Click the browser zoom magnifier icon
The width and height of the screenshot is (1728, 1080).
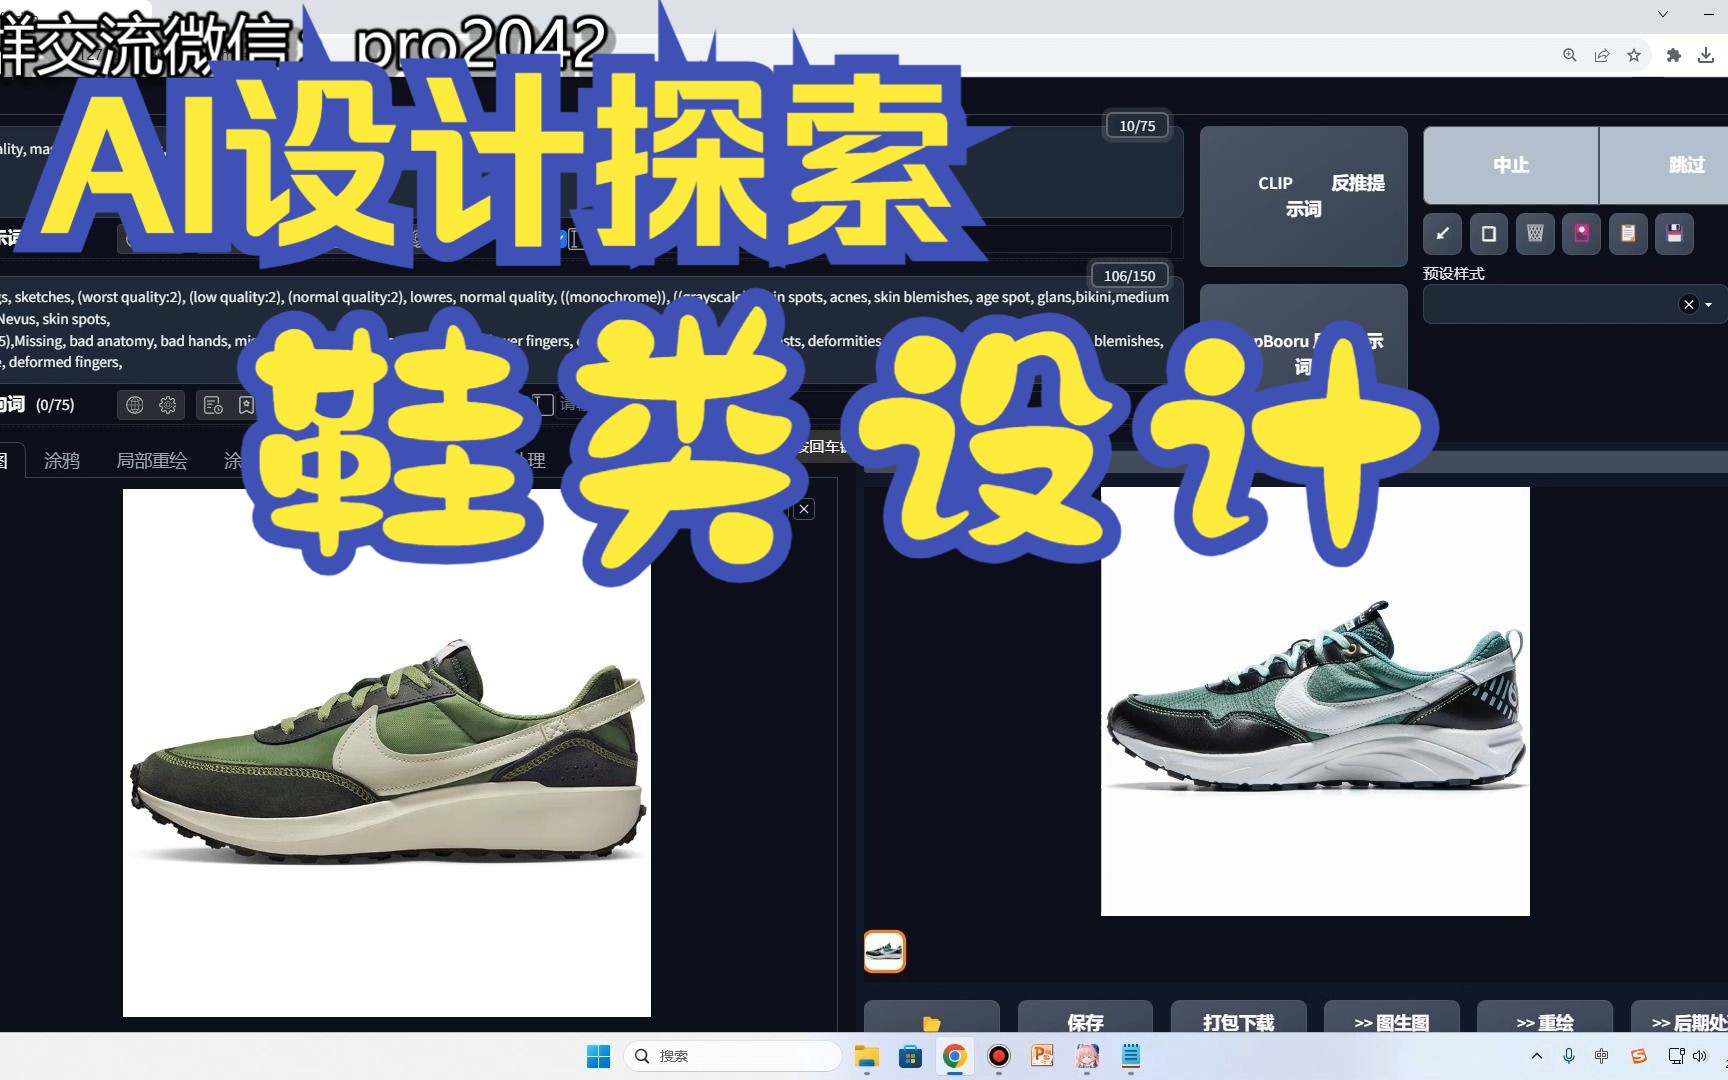pos(1570,55)
